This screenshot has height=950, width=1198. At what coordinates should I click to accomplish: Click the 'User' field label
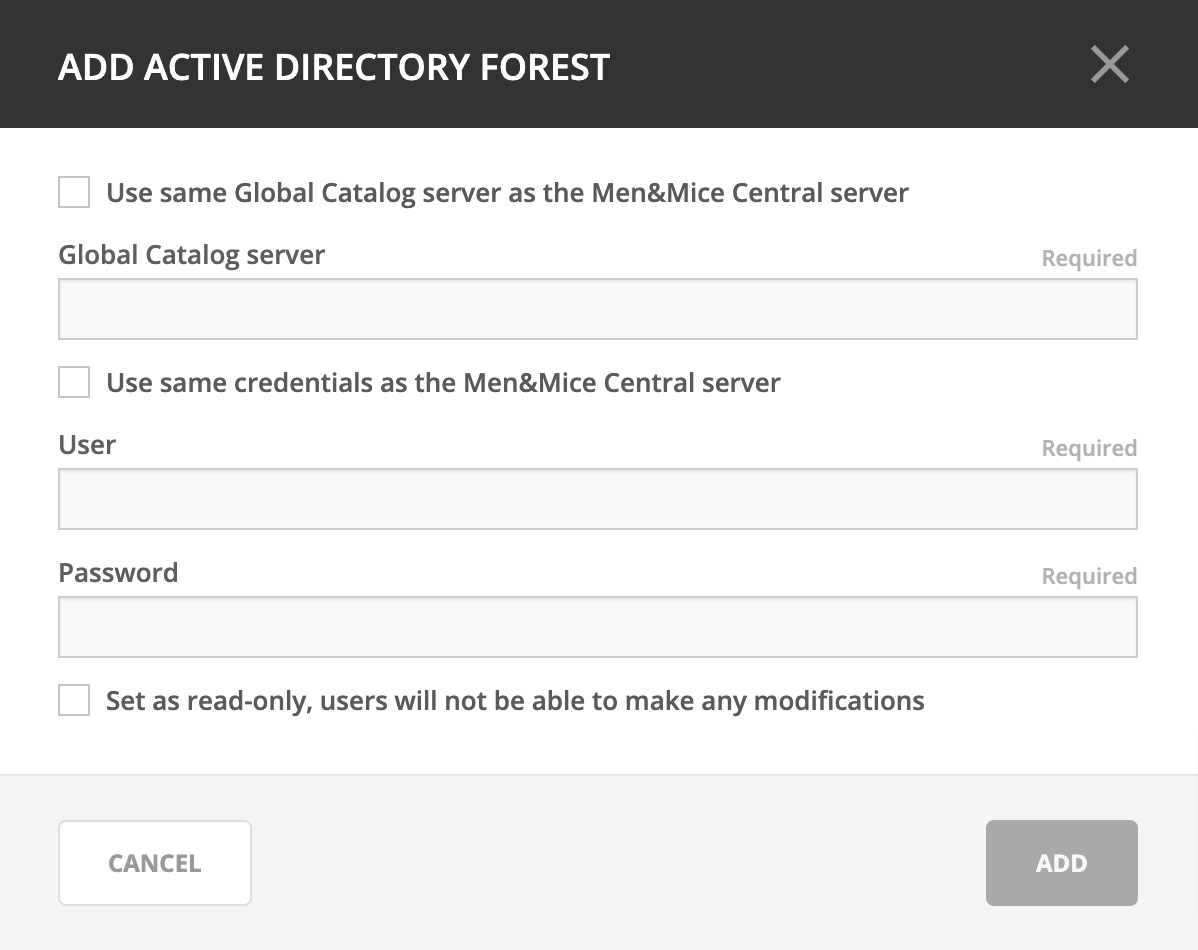[87, 445]
